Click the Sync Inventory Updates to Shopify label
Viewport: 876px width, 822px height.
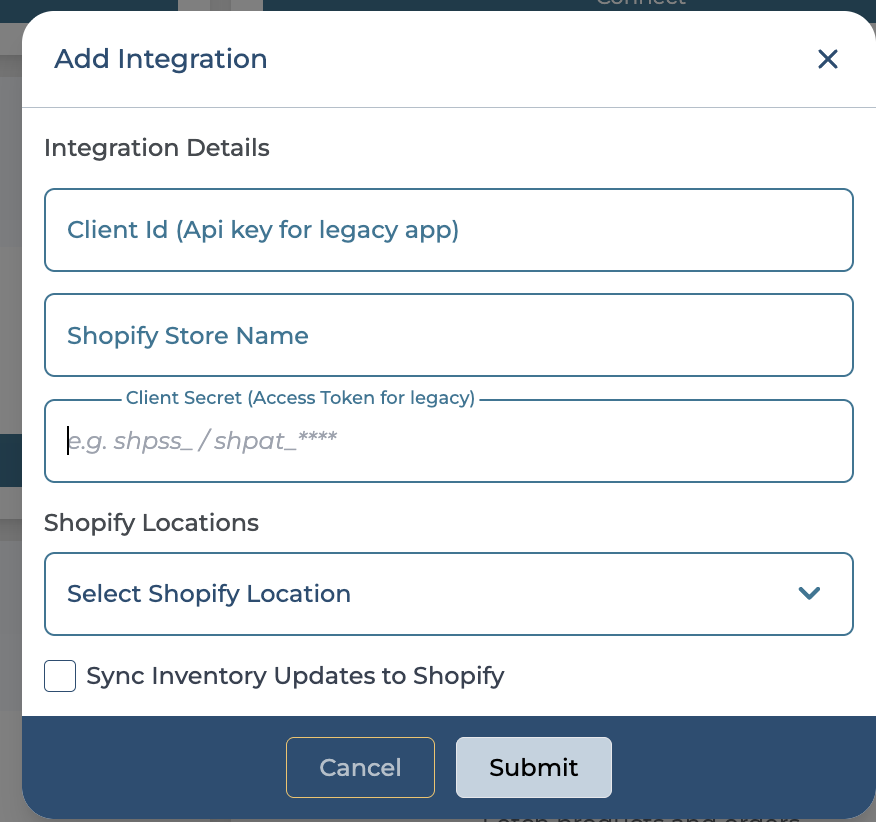[295, 677]
